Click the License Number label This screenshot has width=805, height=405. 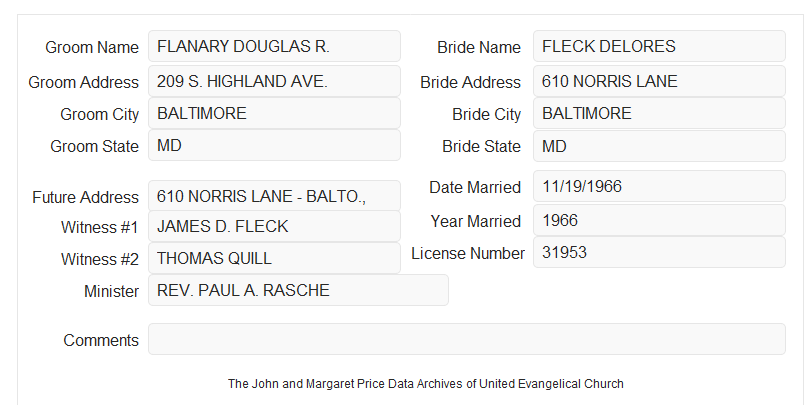(468, 253)
